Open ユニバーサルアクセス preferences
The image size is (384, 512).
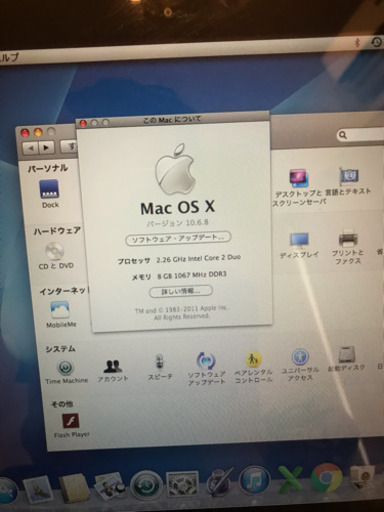(x=300, y=365)
